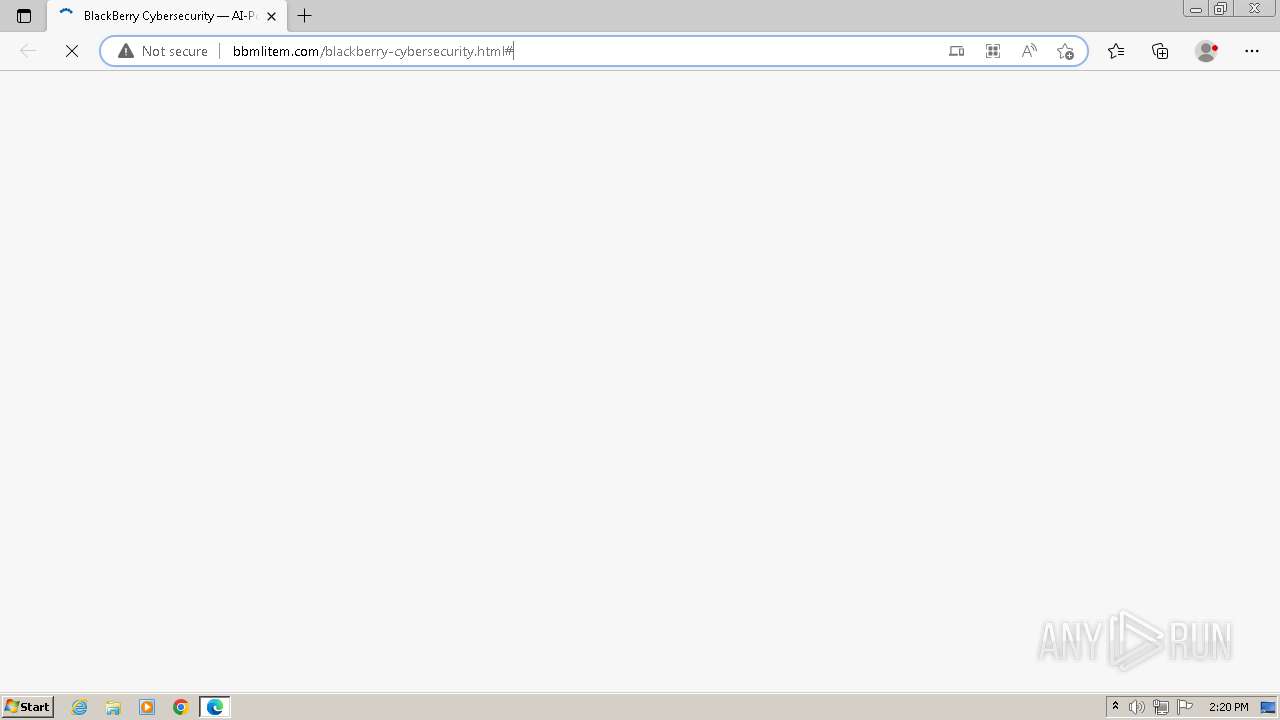Launch Google Chrome from taskbar
The image size is (1280, 720).
pos(181,707)
